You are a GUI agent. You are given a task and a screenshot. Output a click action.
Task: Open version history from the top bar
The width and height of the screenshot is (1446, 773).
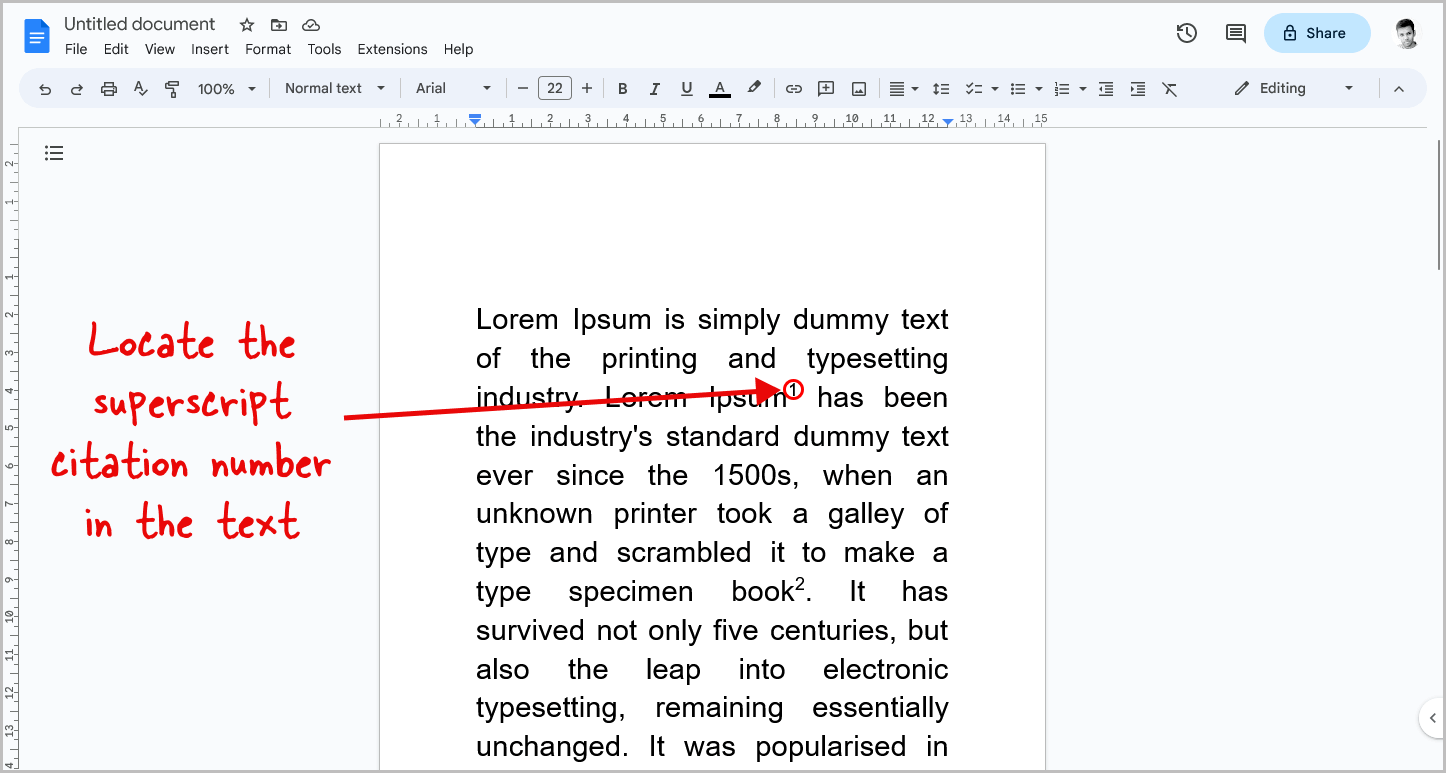1186,33
